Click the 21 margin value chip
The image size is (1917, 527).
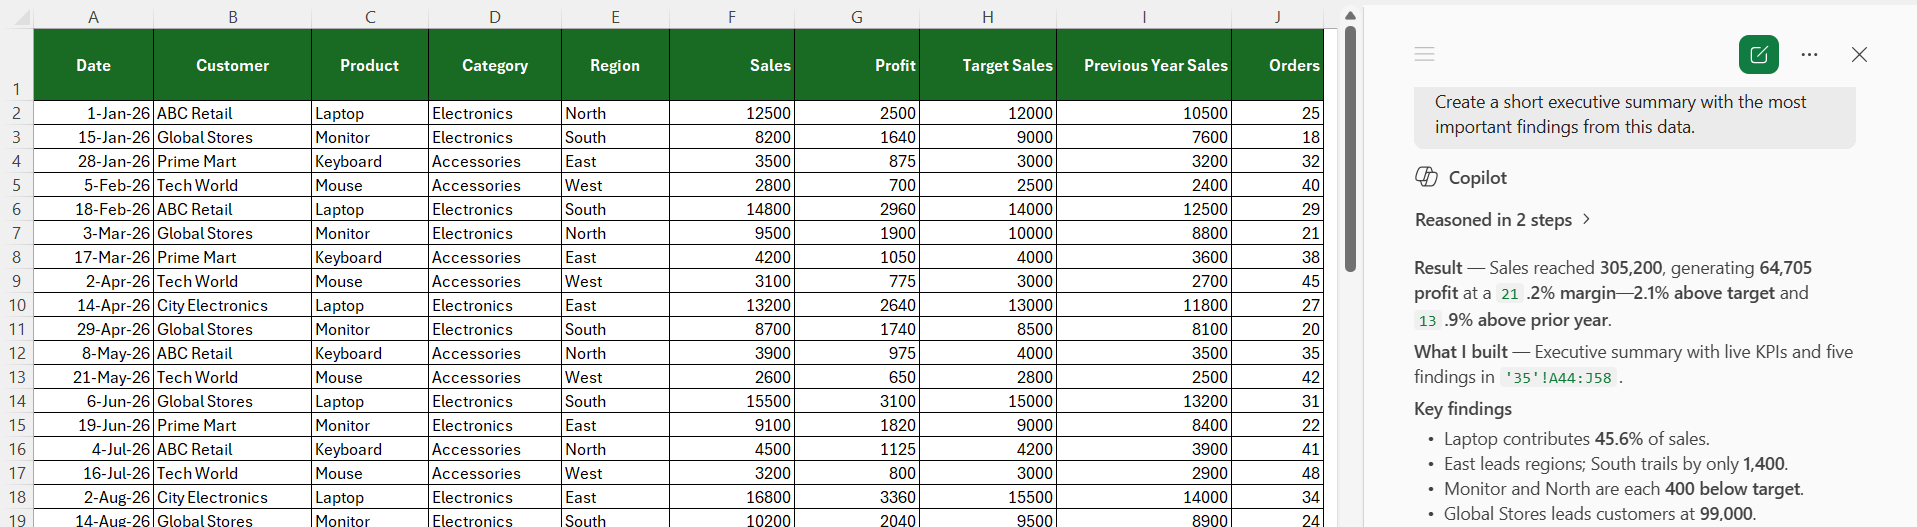click(1510, 294)
